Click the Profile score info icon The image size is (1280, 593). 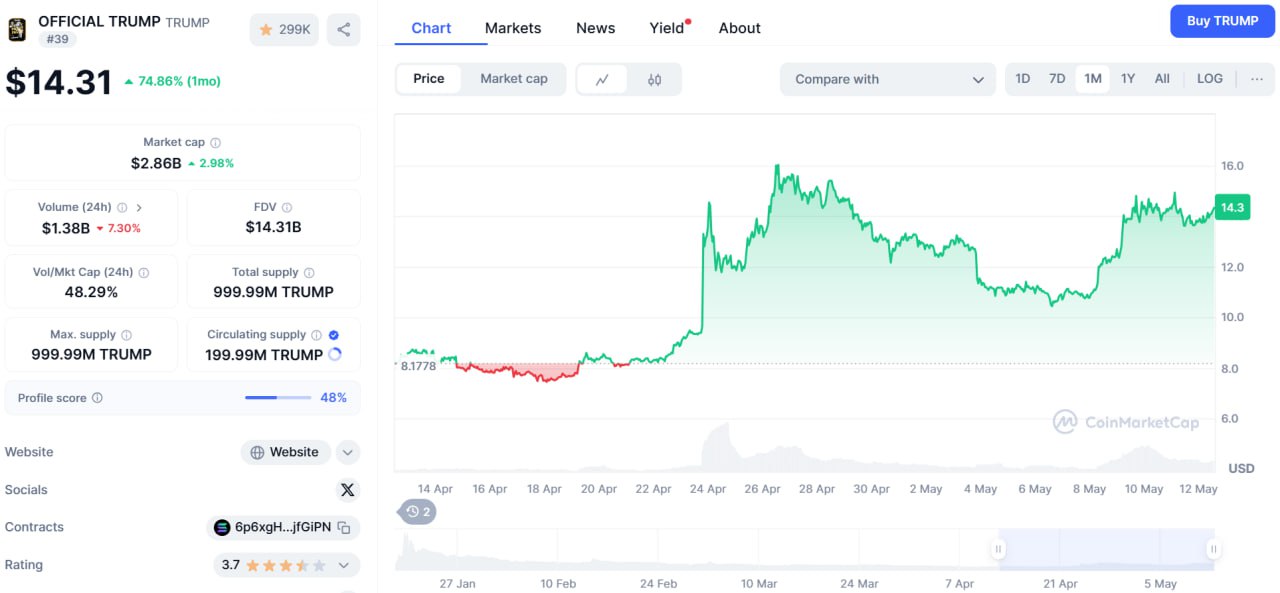pyautogui.click(x=97, y=398)
